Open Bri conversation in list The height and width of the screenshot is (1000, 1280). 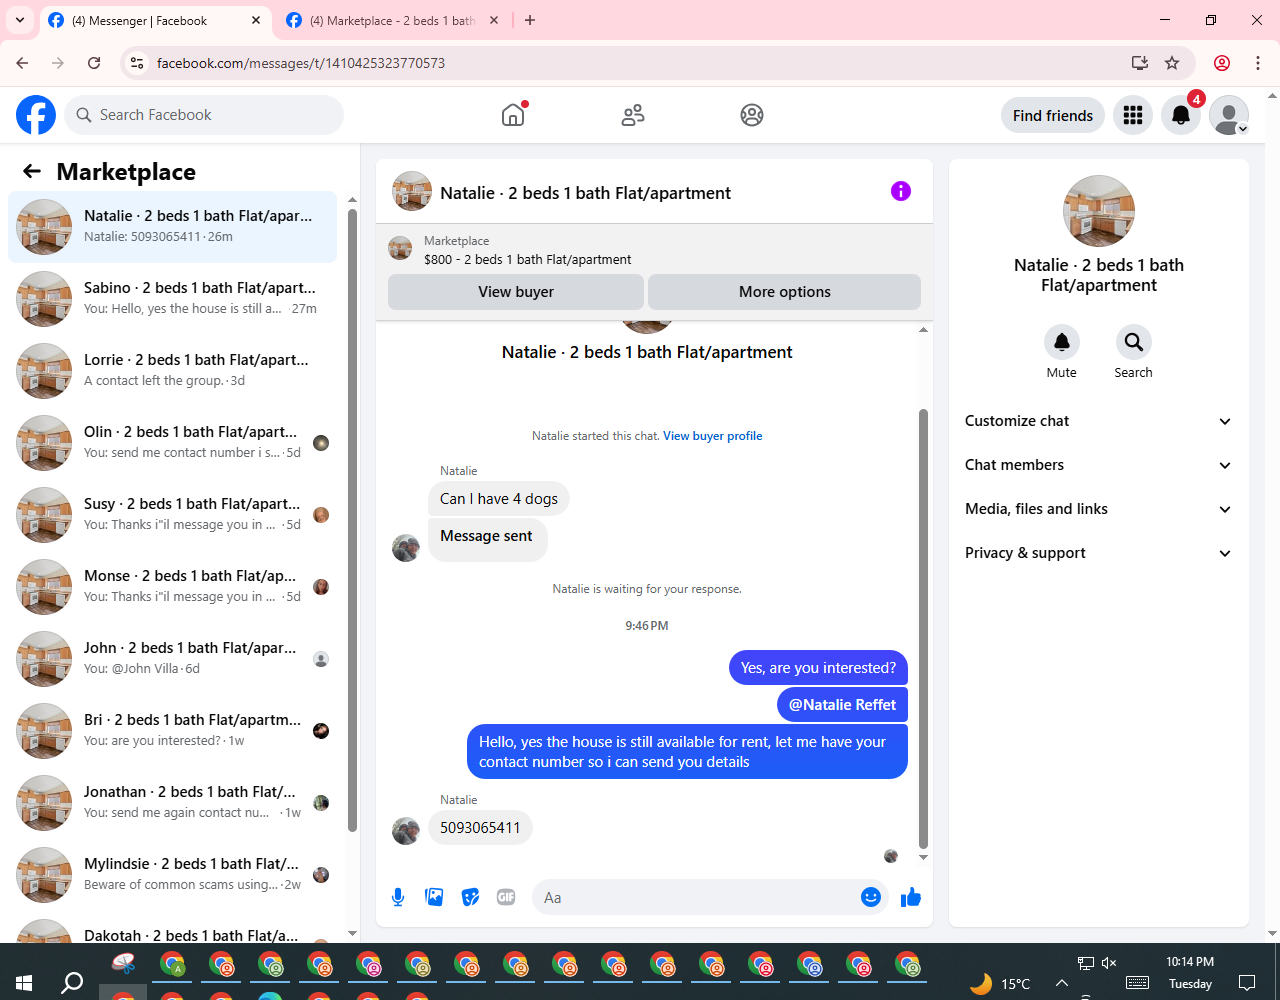tap(172, 731)
